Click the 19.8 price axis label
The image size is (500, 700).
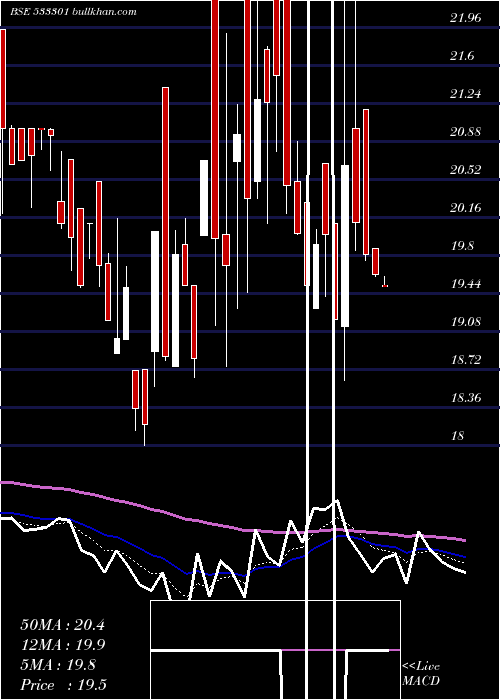462,246
